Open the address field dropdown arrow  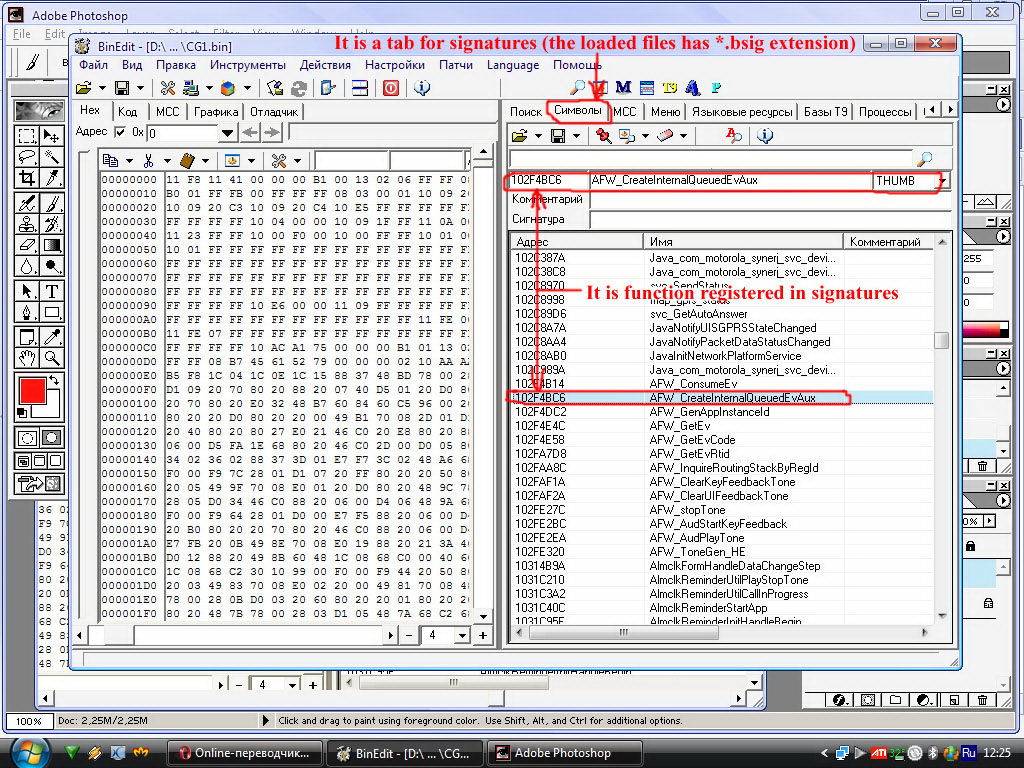(227, 133)
